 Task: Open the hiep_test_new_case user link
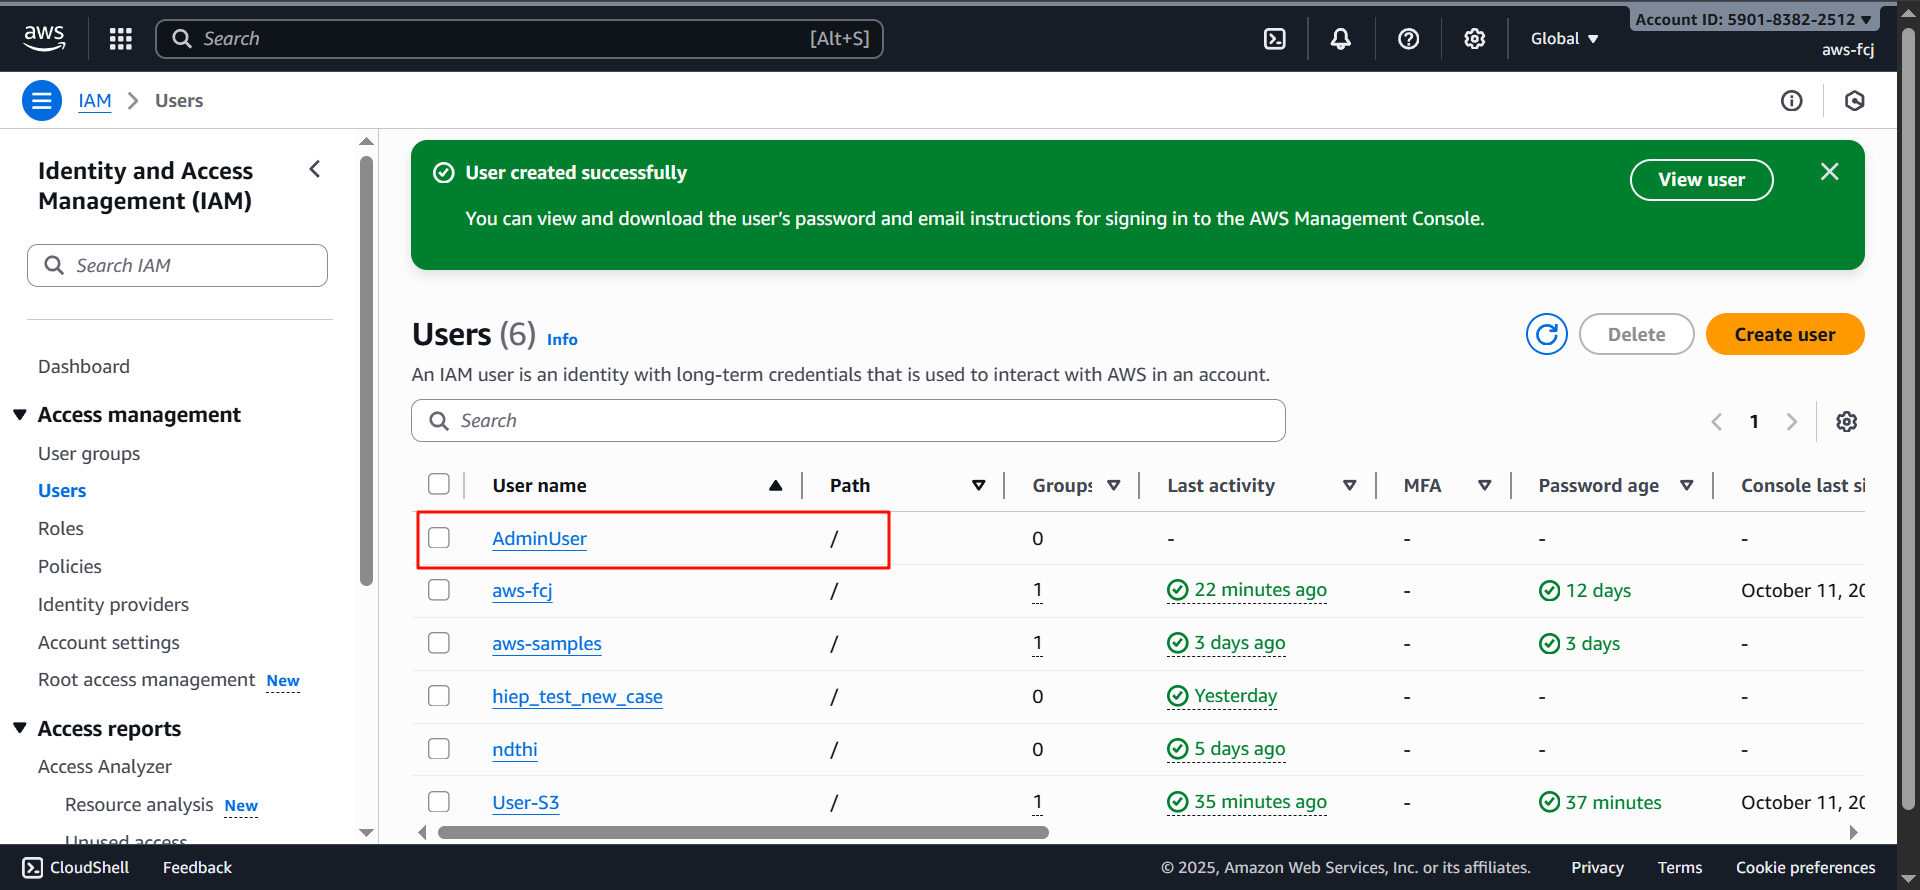577,697
